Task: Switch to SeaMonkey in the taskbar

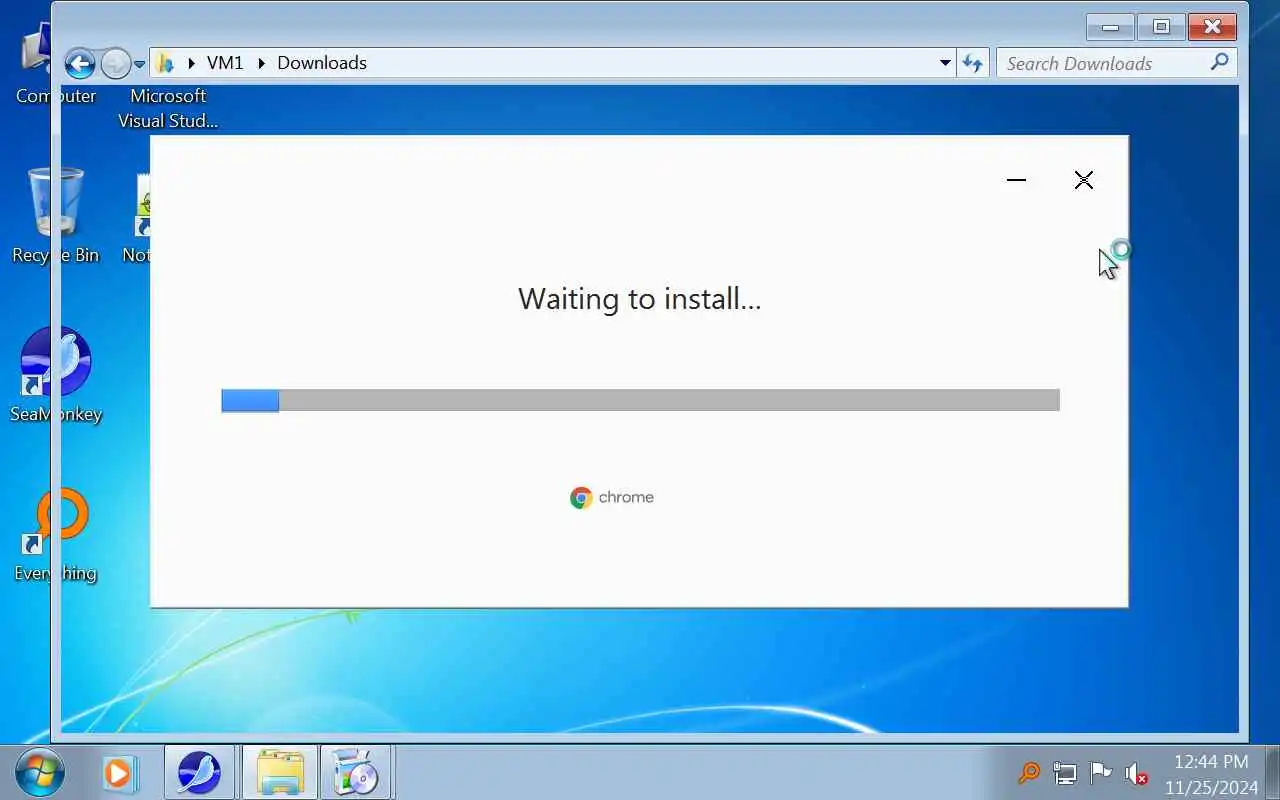Action: point(198,772)
